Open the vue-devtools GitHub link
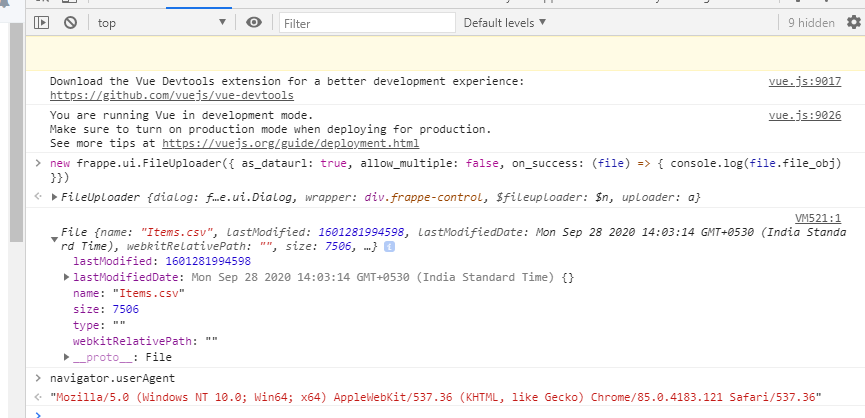 (x=172, y=95)
